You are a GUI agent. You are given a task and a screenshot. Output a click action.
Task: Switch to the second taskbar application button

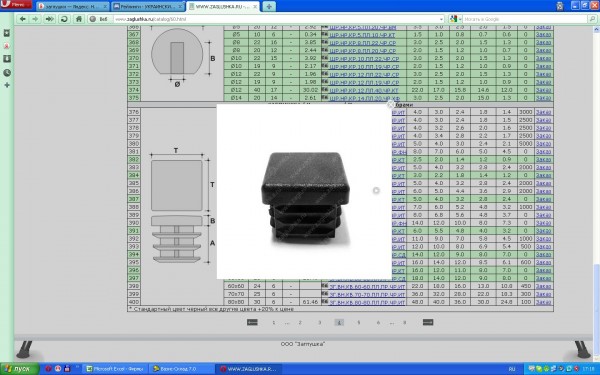point(181,369)
